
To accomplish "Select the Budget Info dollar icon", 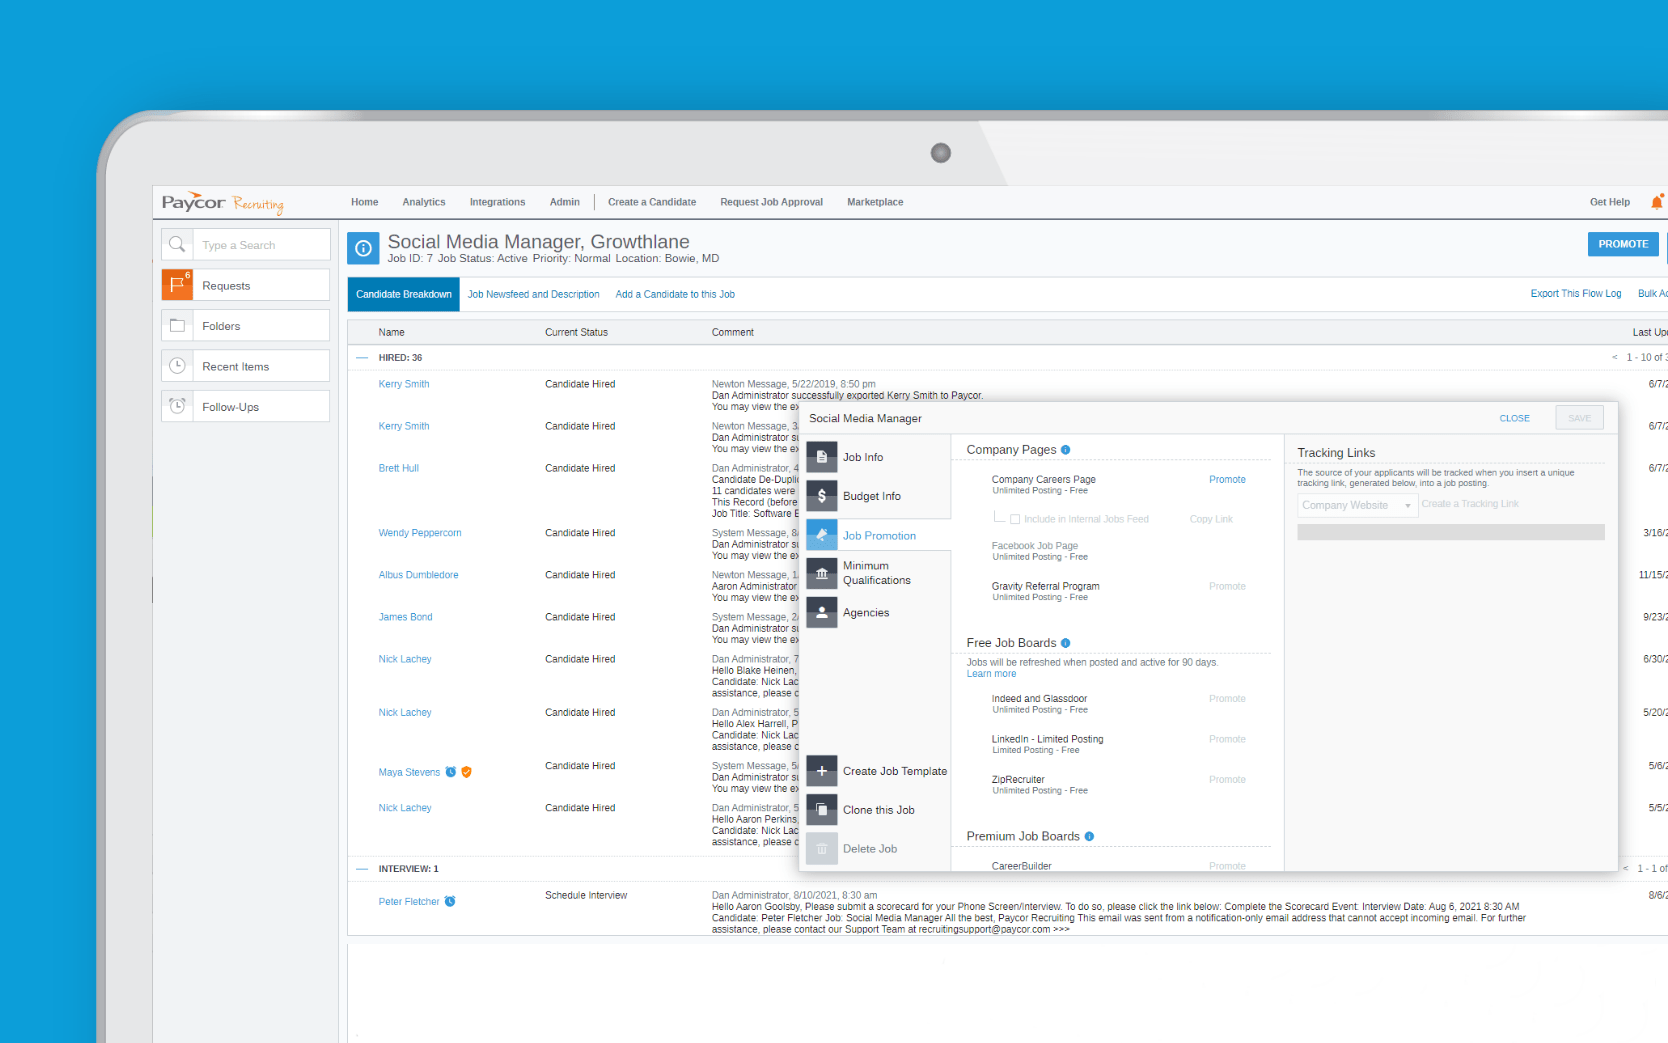I will (x=822, y=496).
